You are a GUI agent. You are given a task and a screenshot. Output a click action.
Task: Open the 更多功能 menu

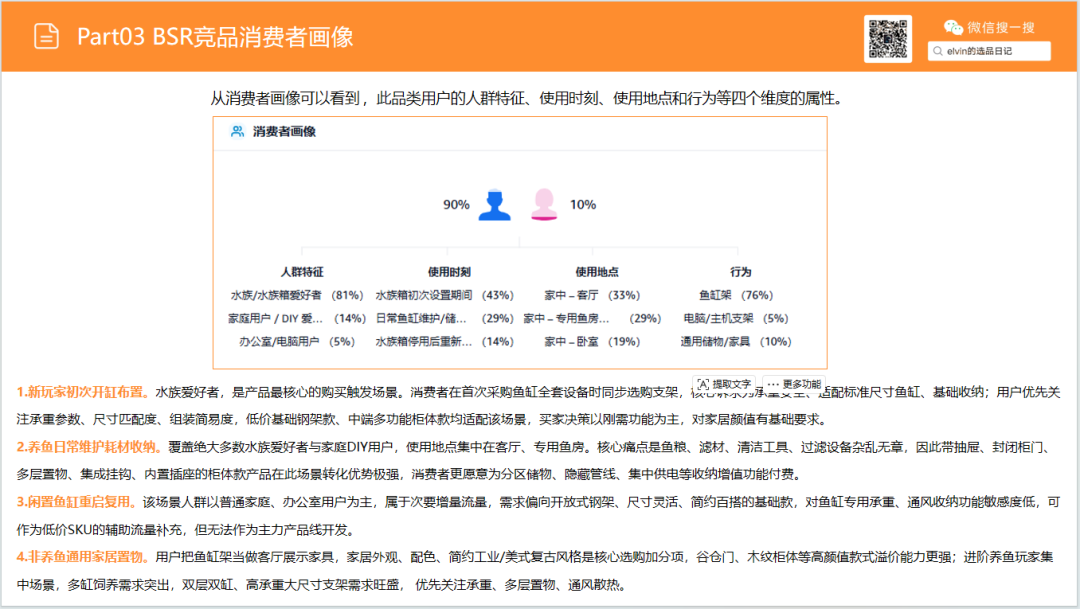pyautogui.click(x=794, y=384)
